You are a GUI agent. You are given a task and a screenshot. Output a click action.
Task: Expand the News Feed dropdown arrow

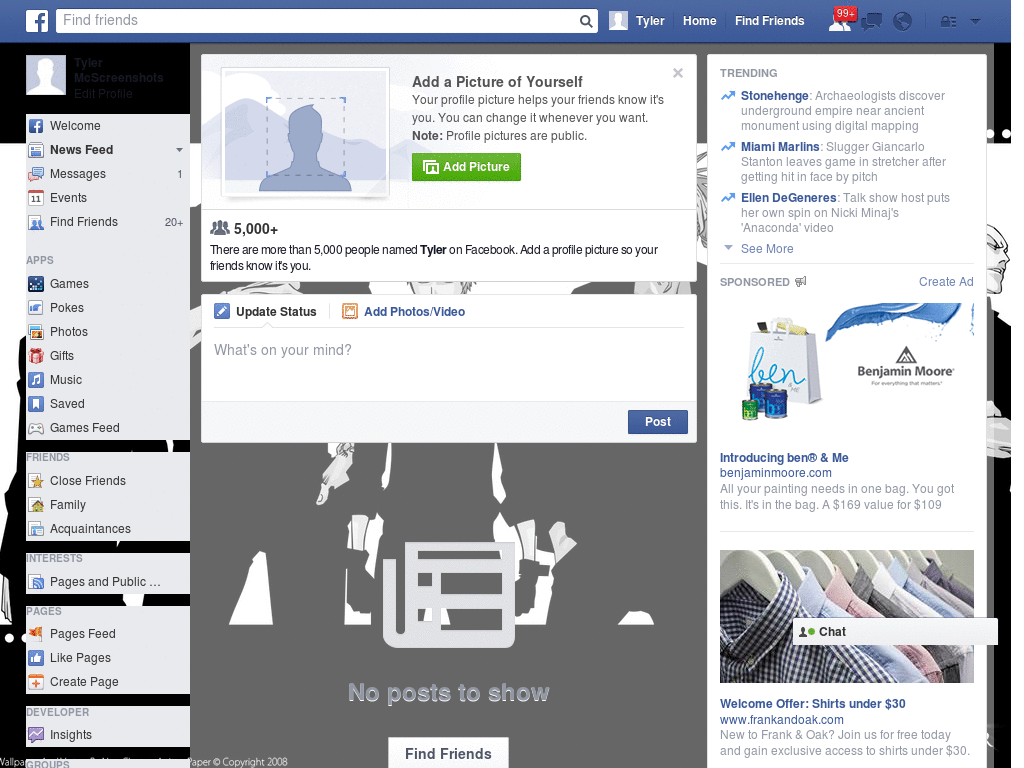pos(179,150)
